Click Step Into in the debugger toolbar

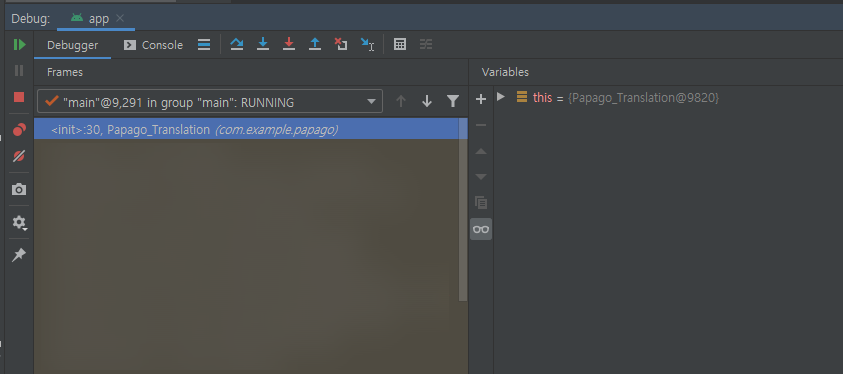[x=263, y=45]
